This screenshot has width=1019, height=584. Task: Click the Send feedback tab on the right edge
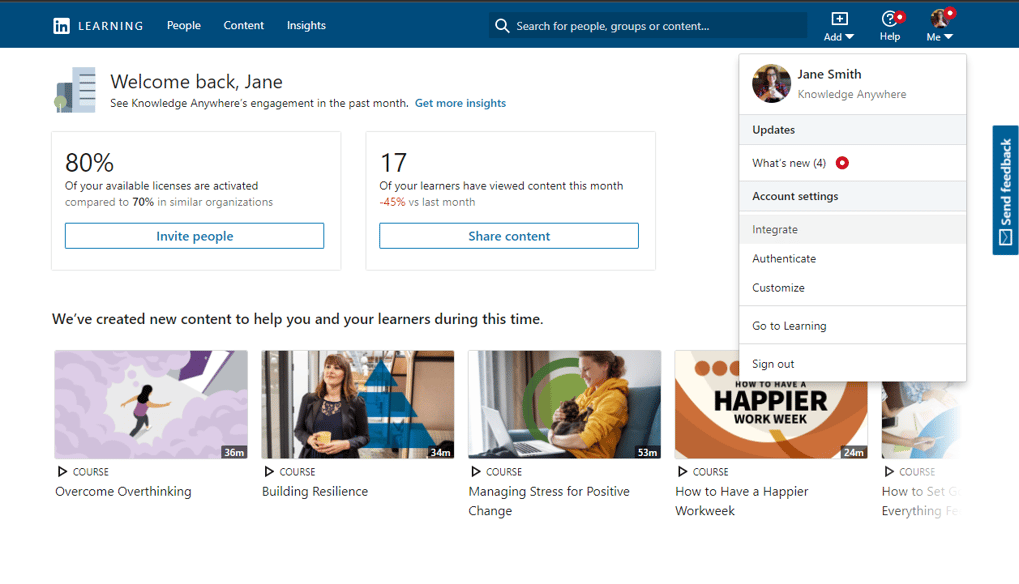click(1004, 190)
